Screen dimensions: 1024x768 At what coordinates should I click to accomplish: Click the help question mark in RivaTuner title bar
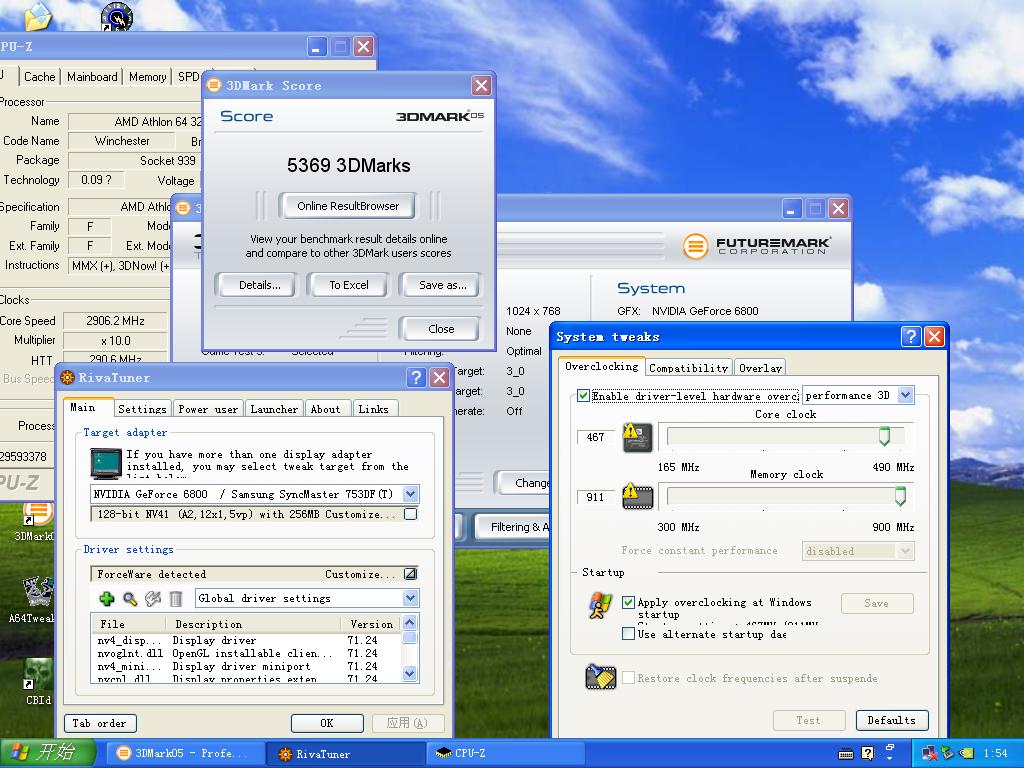(416, 377)
